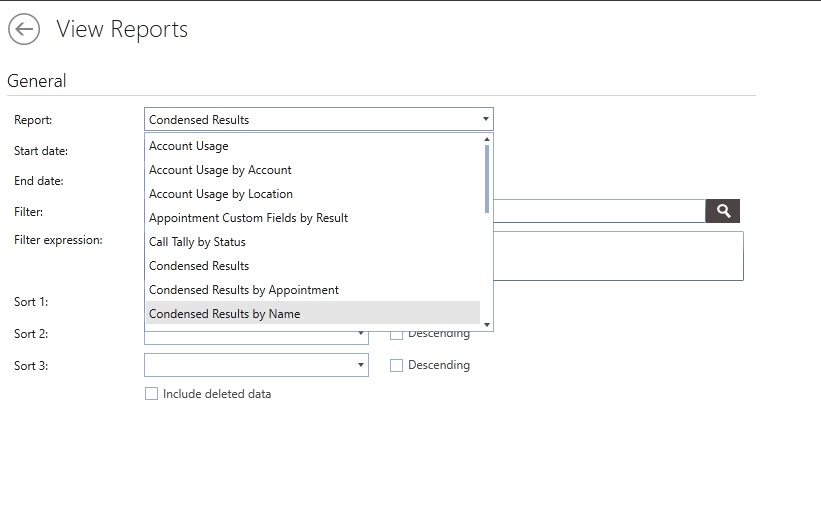This screenshot has height=520, width=821.
Task: Click the magnifier search button beside Filter
Action: tap(723, 211)
